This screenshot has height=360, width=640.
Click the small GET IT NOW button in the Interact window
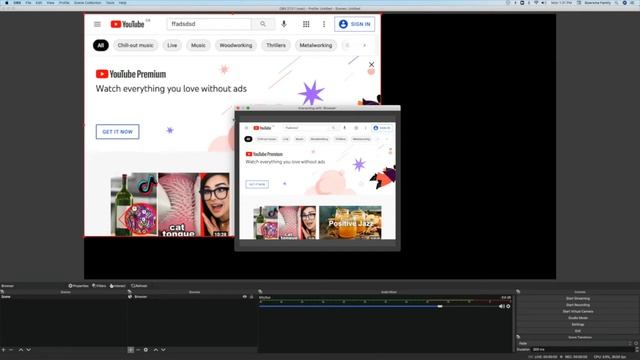pyautogui.click(x=257, y=184)
